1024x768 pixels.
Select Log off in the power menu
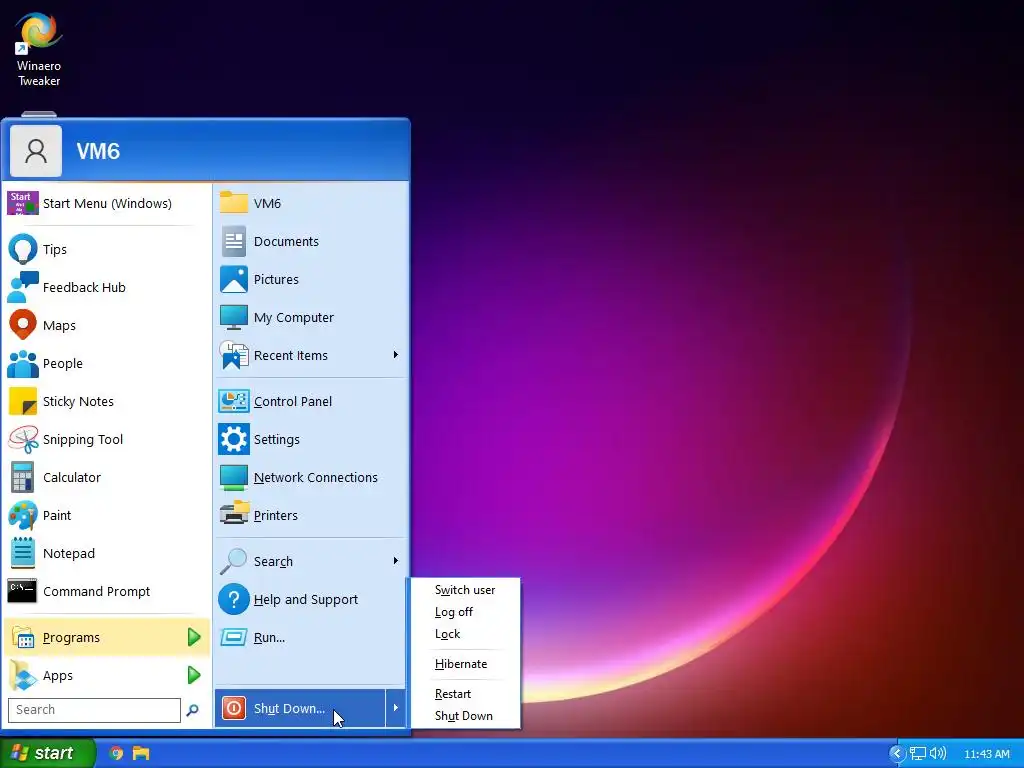tap(454, 612)
